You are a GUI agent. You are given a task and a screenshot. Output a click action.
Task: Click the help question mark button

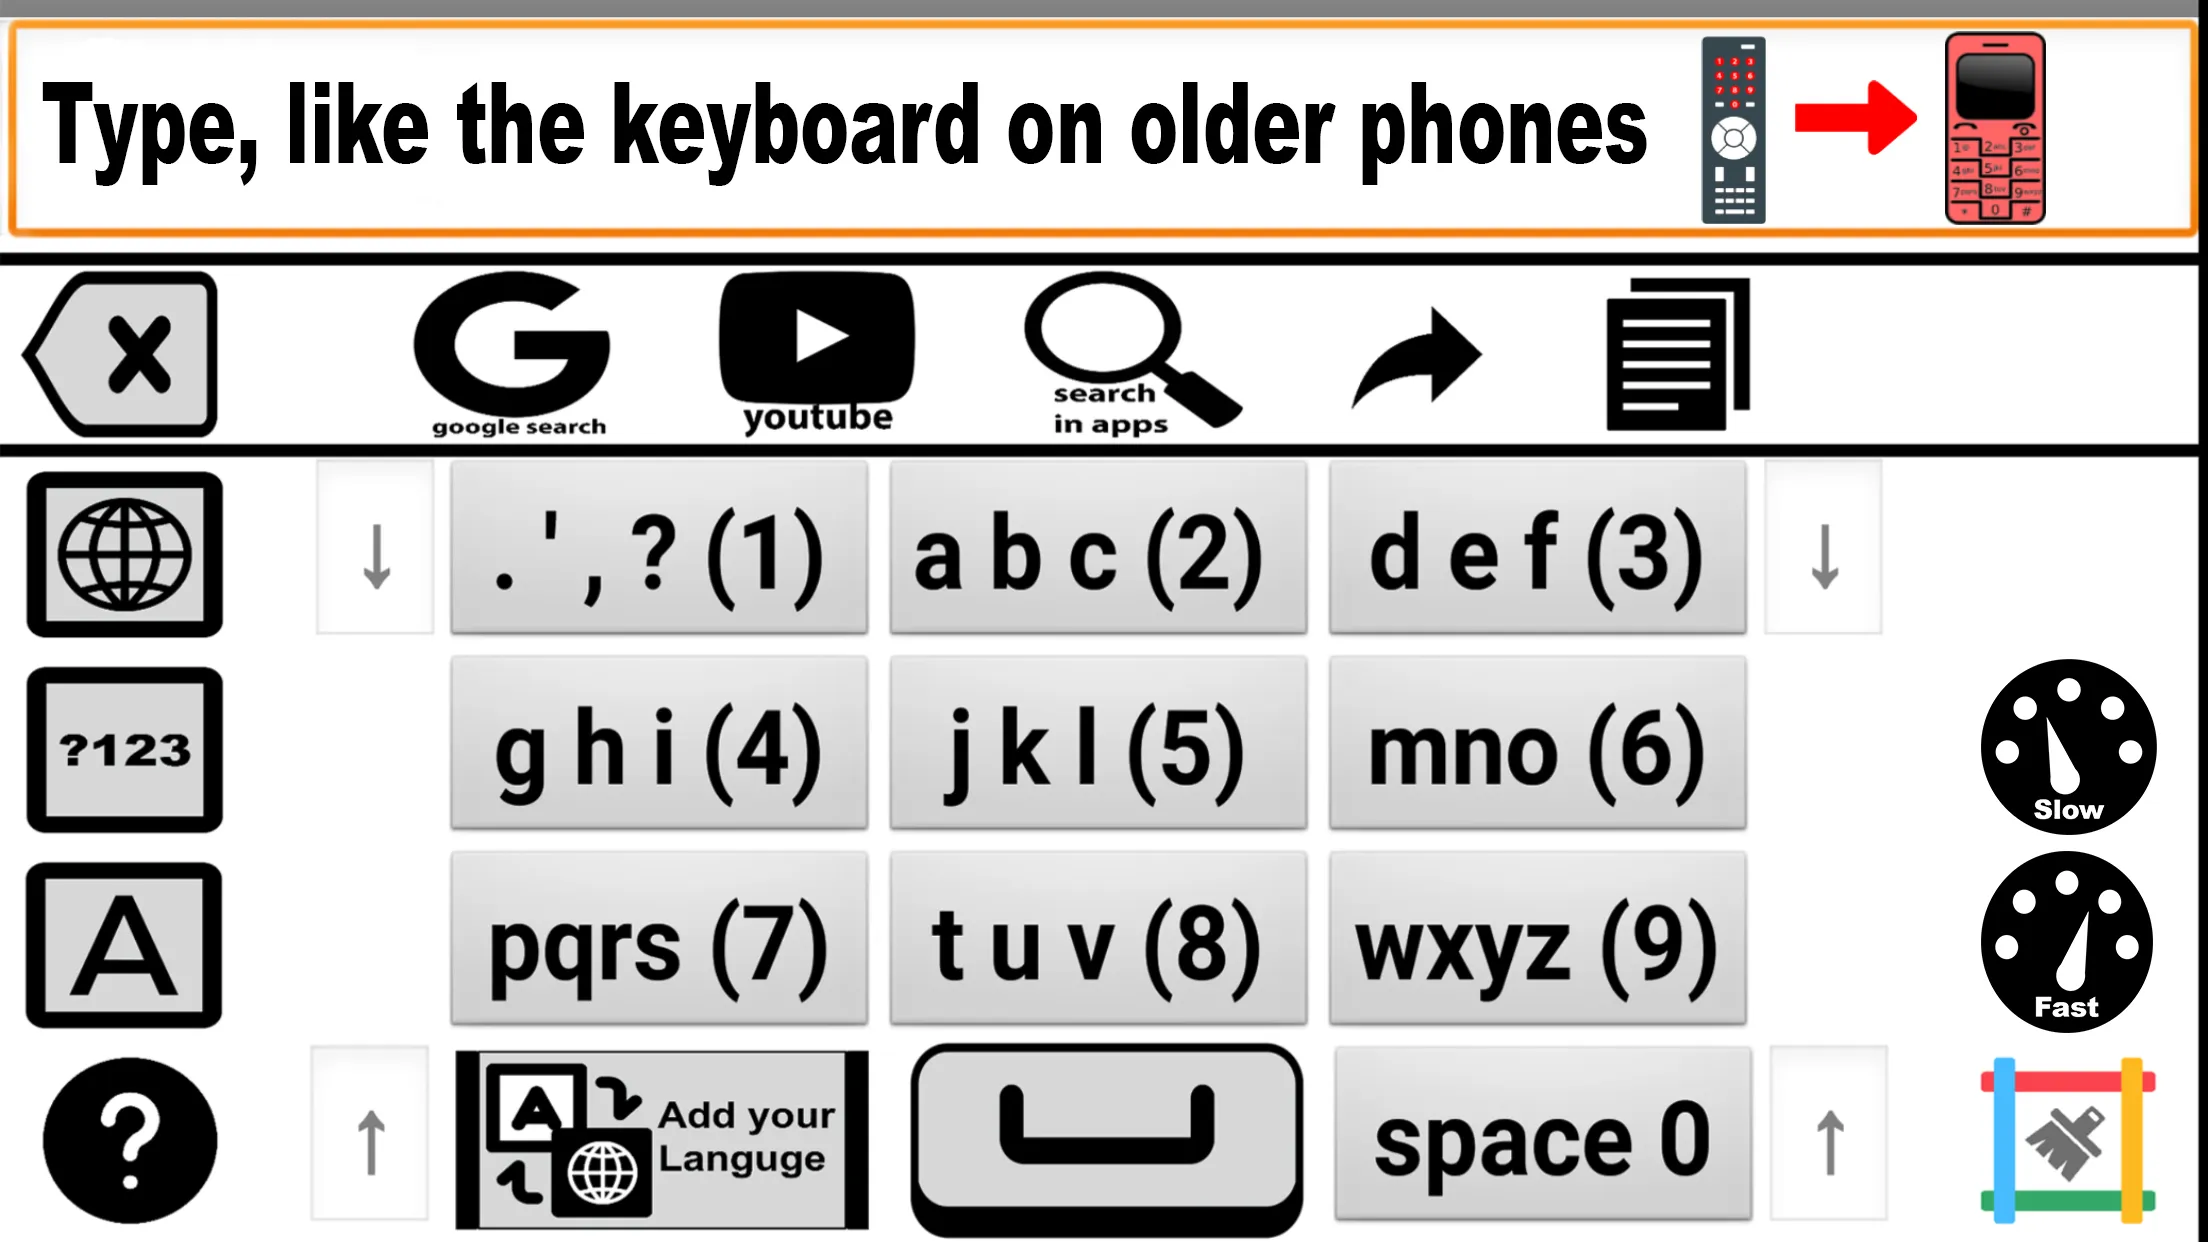(124, 1139)
